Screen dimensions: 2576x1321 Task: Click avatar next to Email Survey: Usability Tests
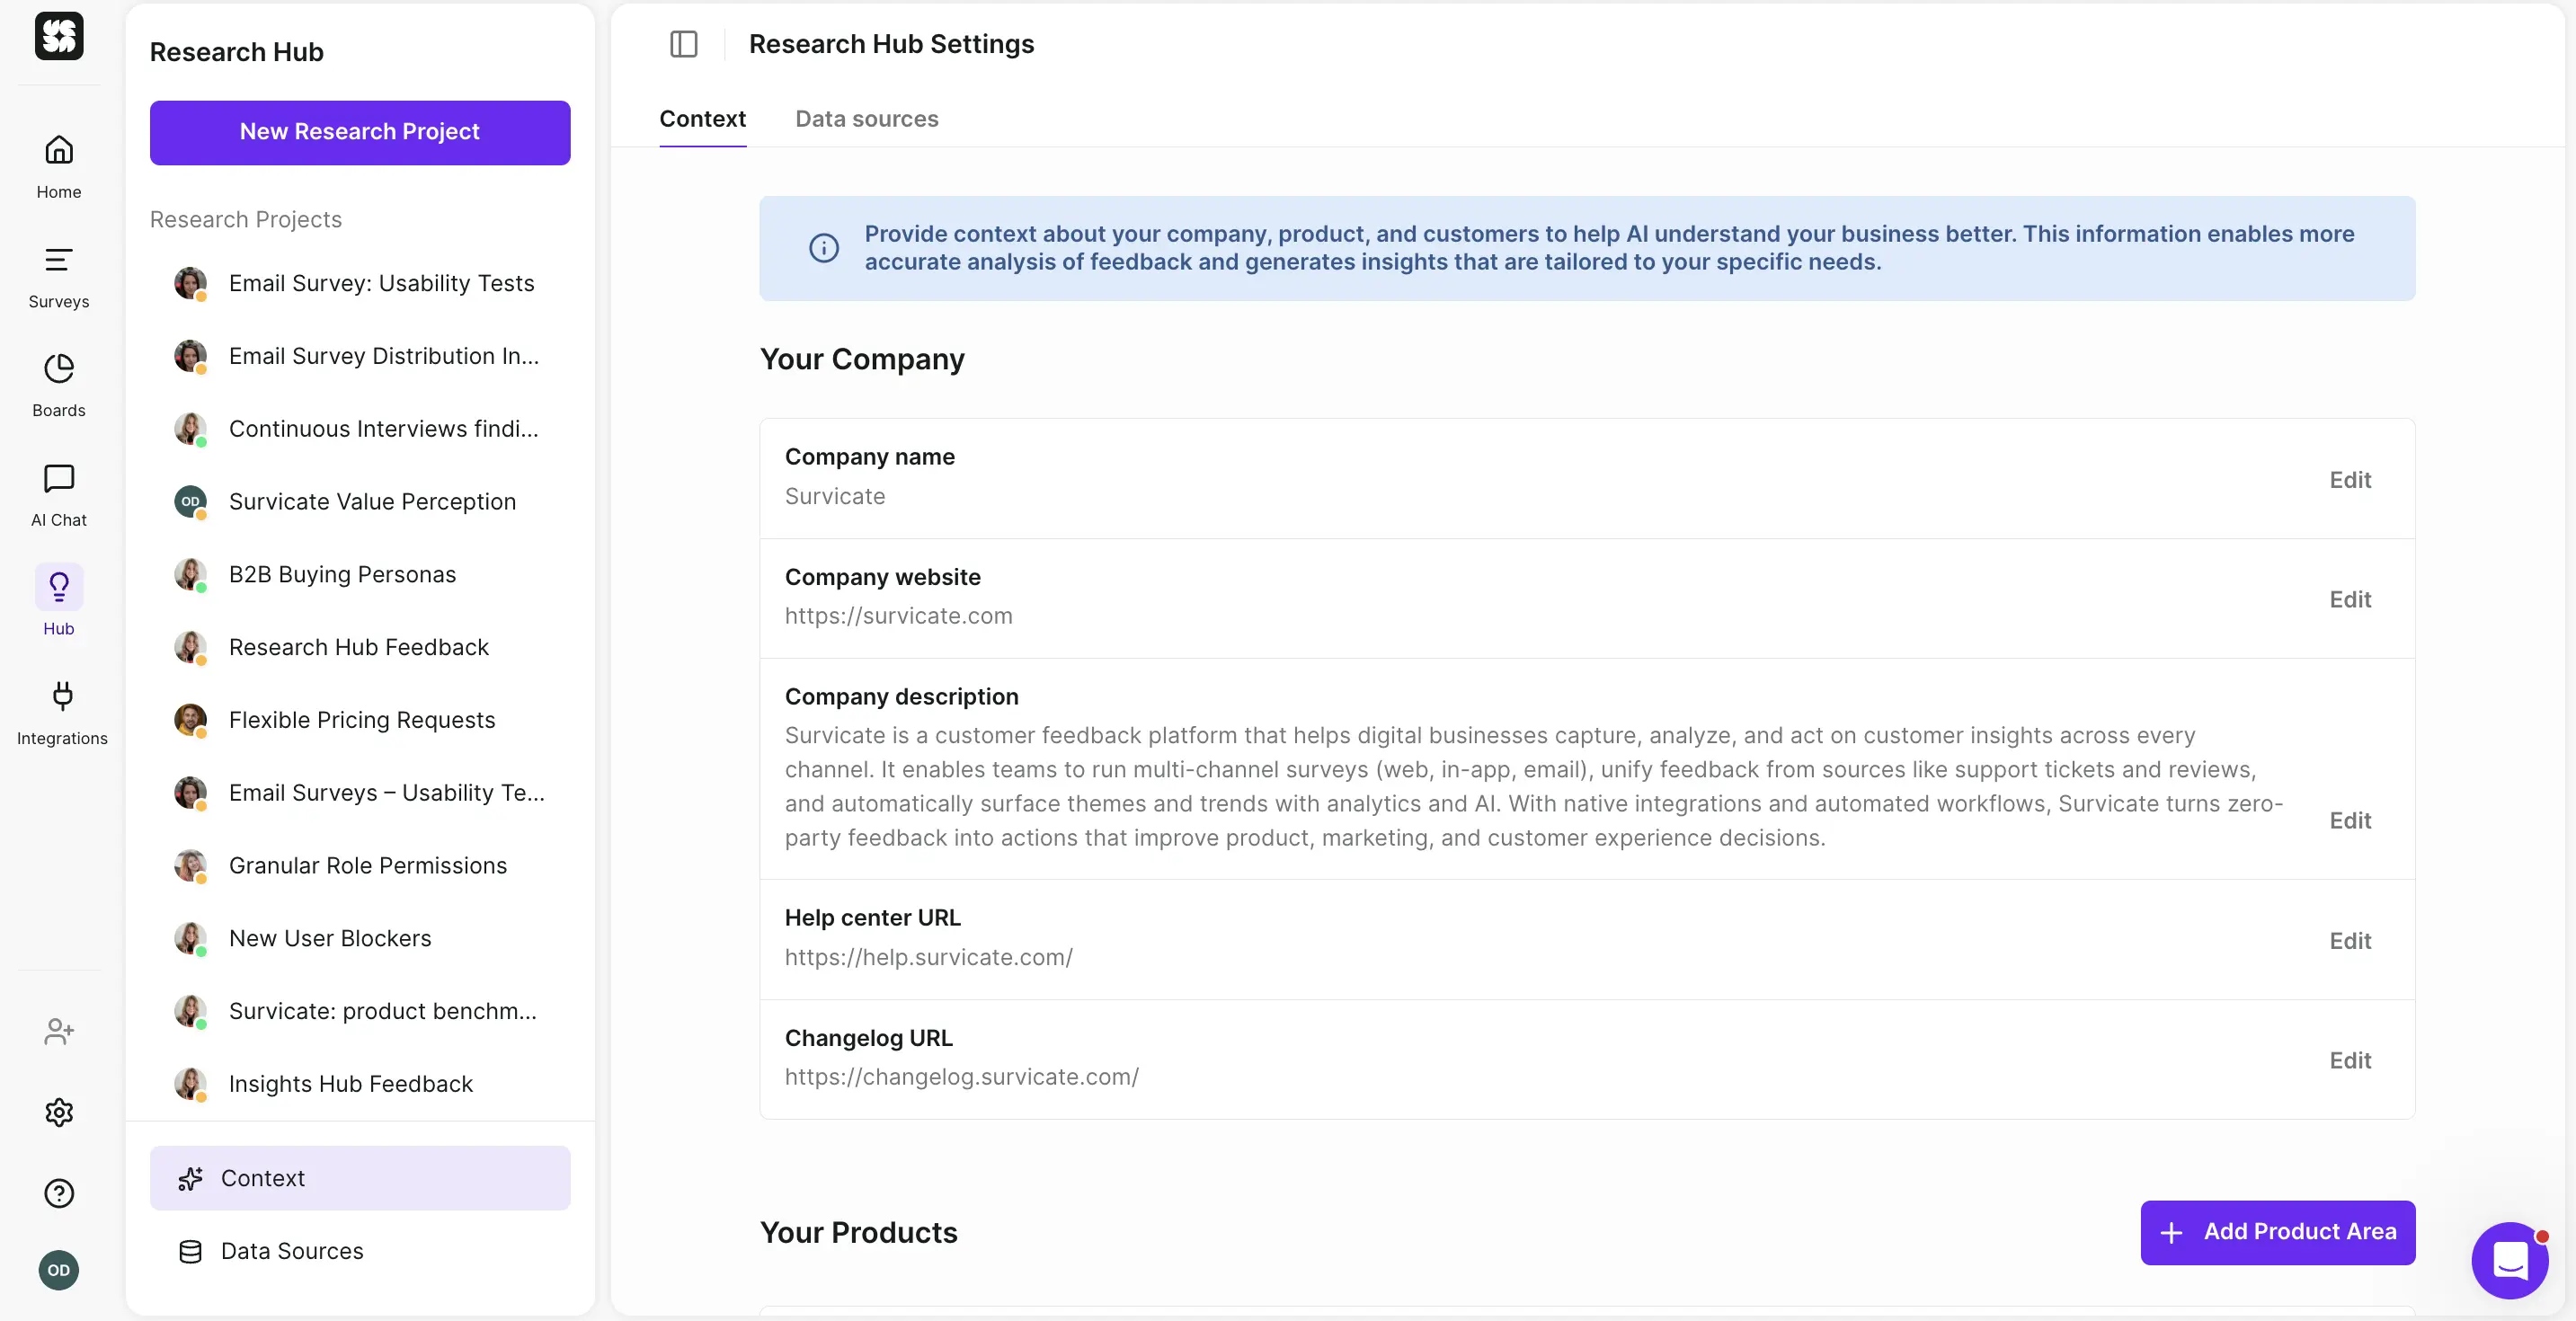pyautogui.click(x=190, y=283)
